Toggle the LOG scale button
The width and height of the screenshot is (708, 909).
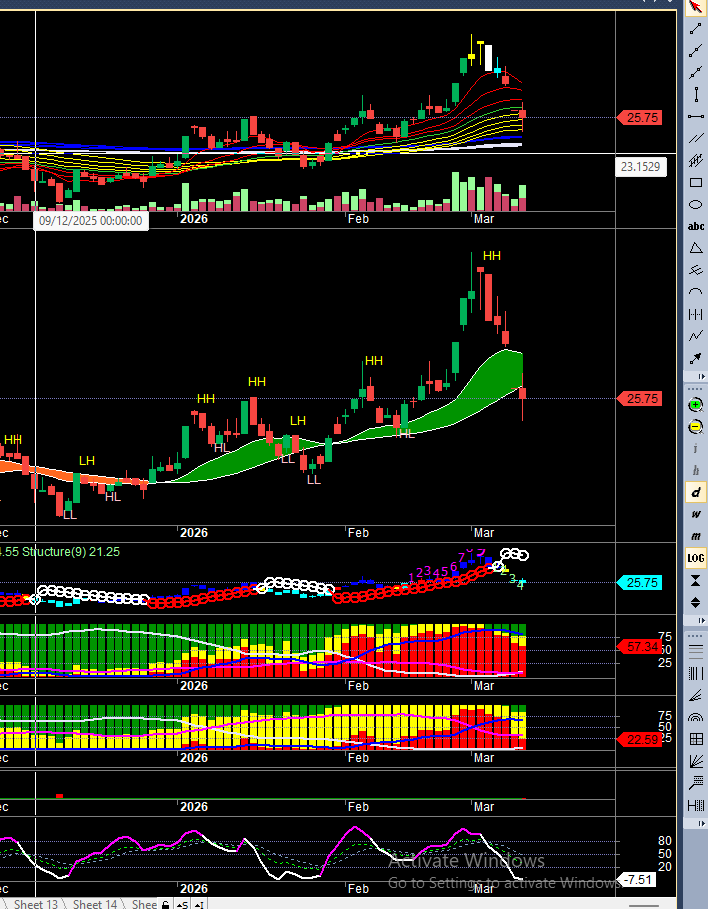[696, 558]
